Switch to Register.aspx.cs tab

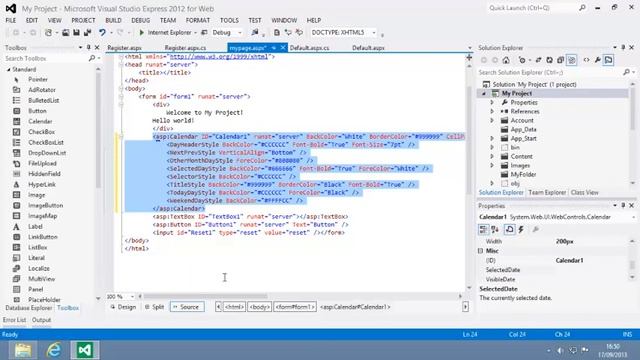coord(185,48)
